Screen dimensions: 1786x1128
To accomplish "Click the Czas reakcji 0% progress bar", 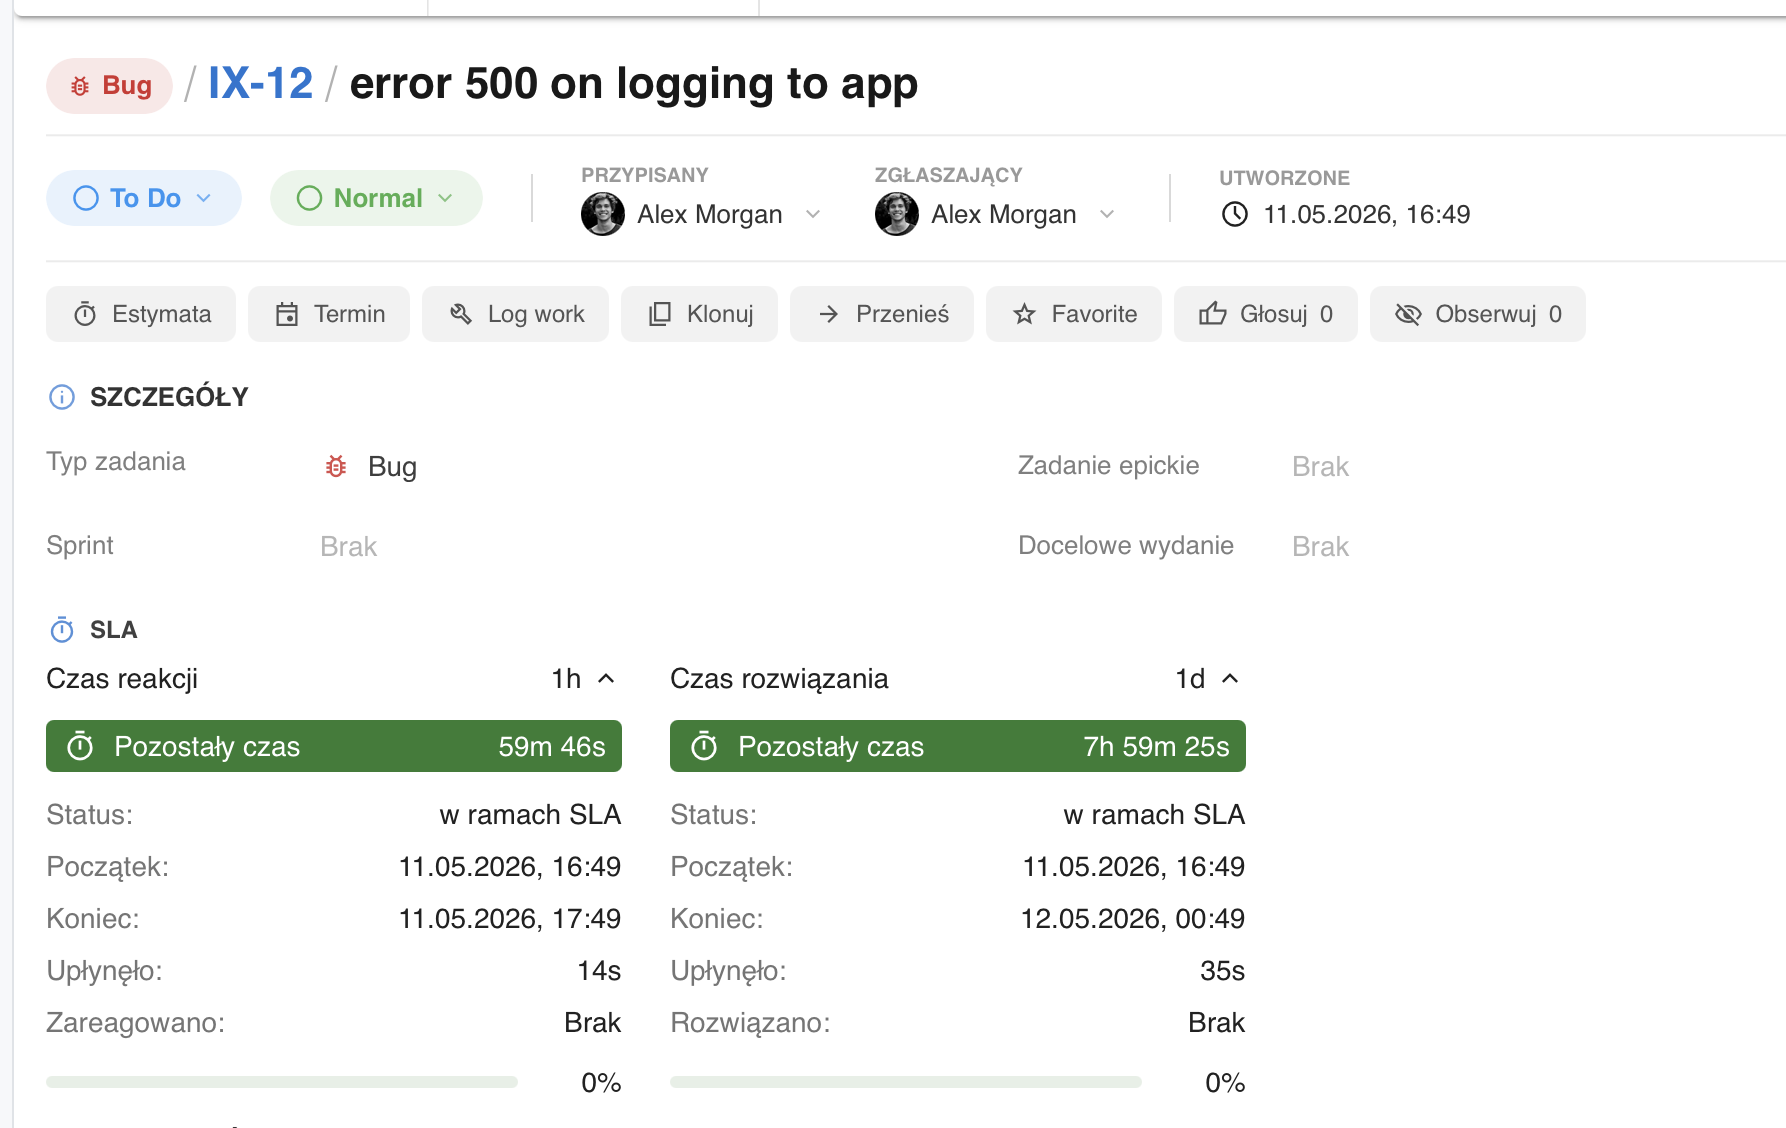I will 282,1082.
